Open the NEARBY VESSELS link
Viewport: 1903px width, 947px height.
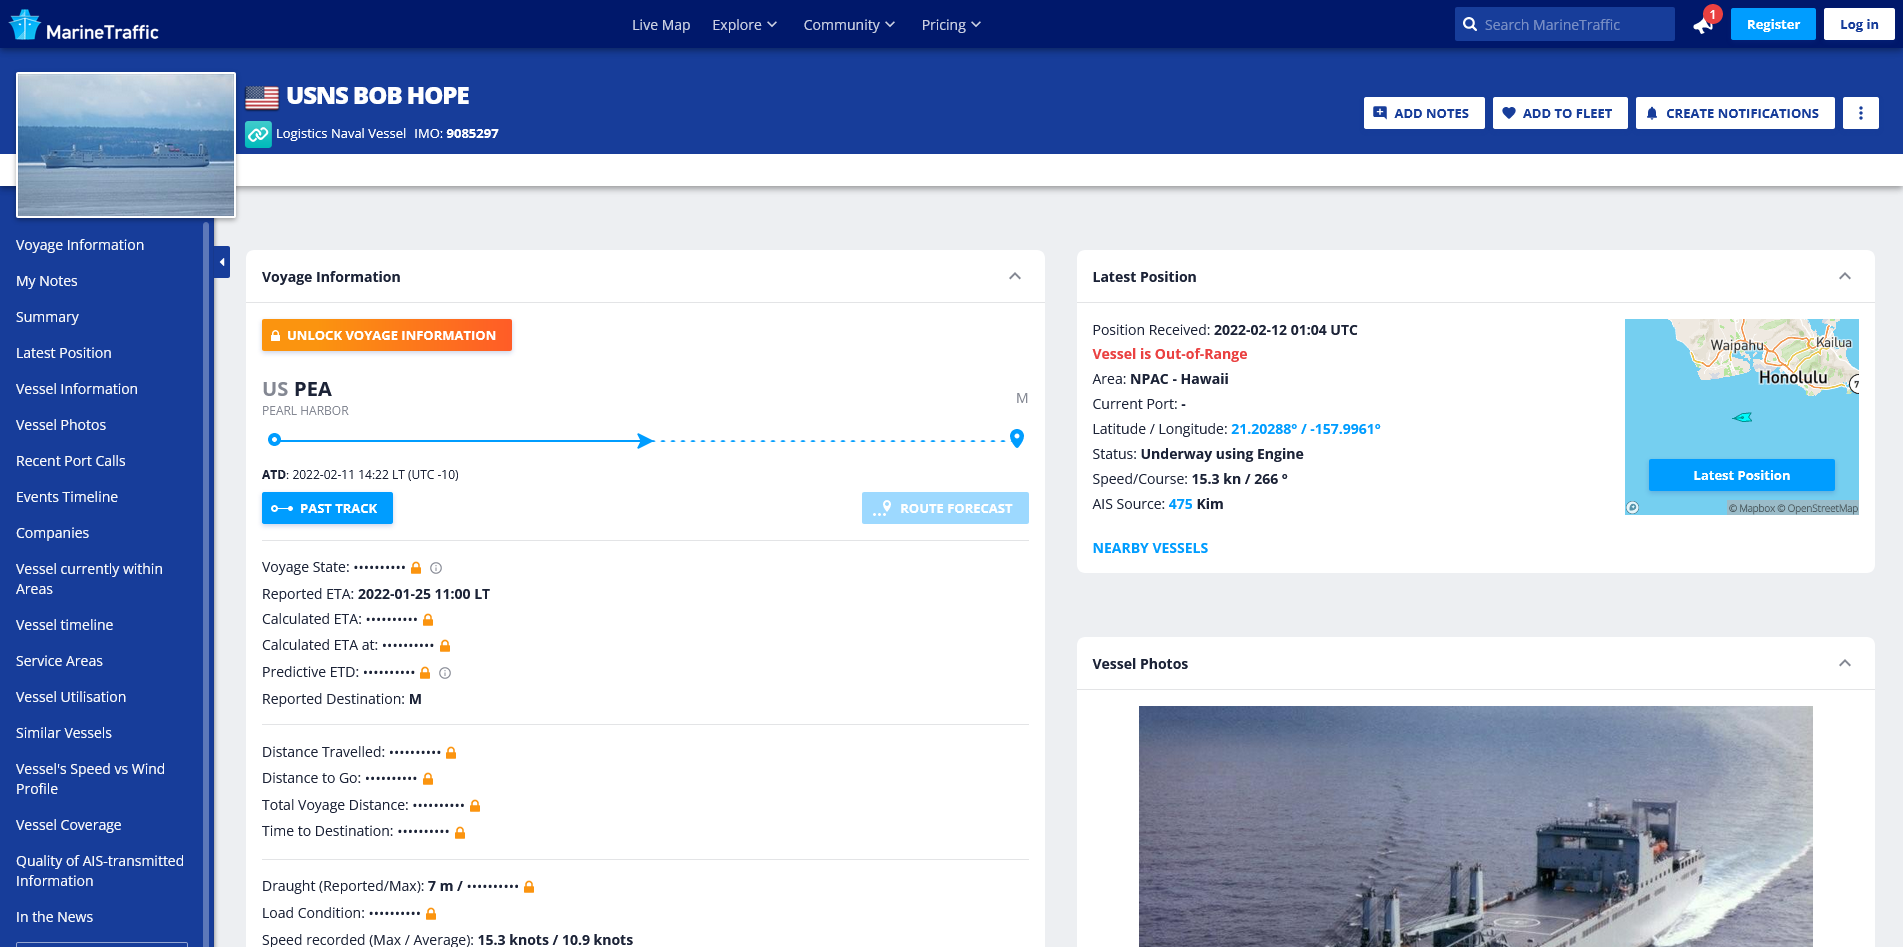[1150, 548]
